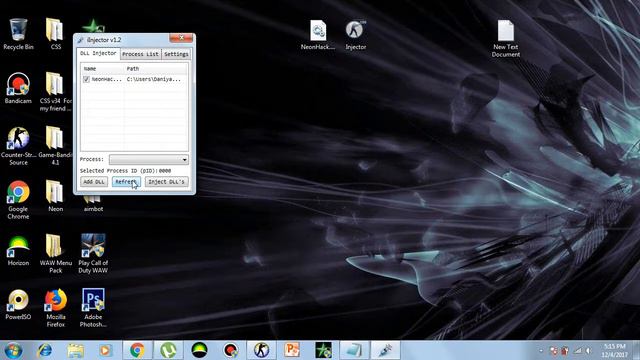Open the Settings tab in iInjector
The height and width of the screenshot is (360, 640).
click(x=176, y=54)
